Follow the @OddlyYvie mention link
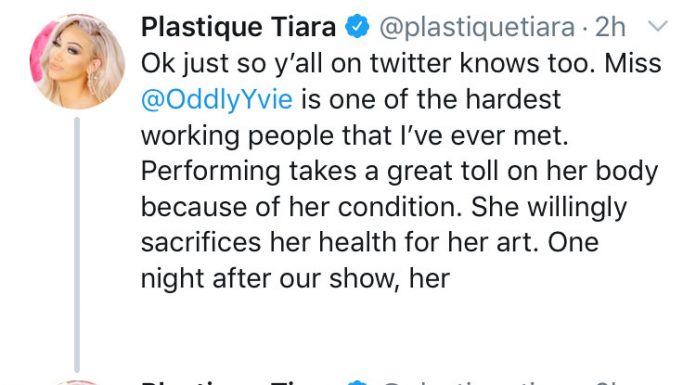This screenshot has height=385, width=696. point(217,99)
